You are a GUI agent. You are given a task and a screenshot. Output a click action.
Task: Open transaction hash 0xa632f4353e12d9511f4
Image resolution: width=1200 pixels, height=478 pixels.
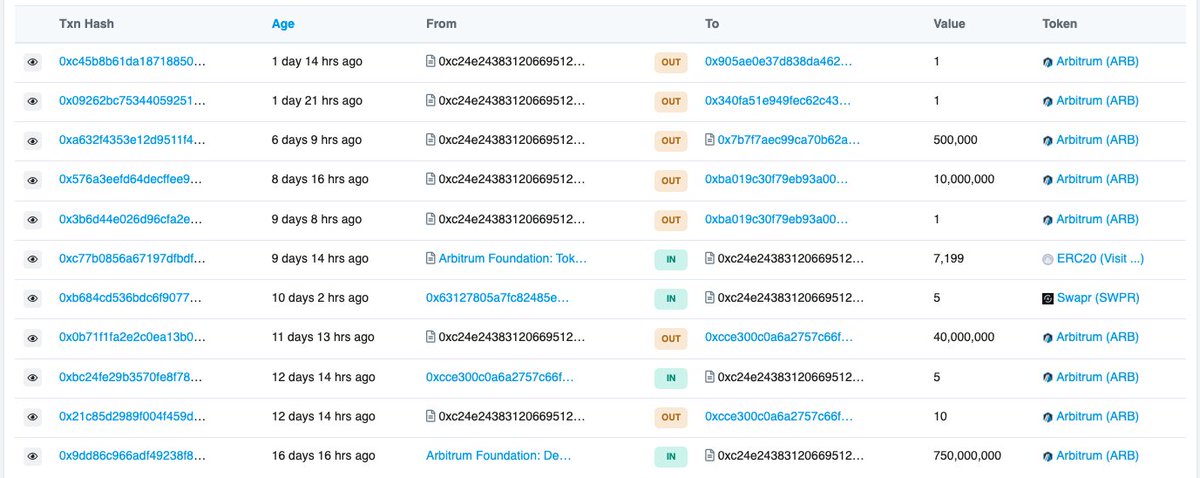(132, 141)
